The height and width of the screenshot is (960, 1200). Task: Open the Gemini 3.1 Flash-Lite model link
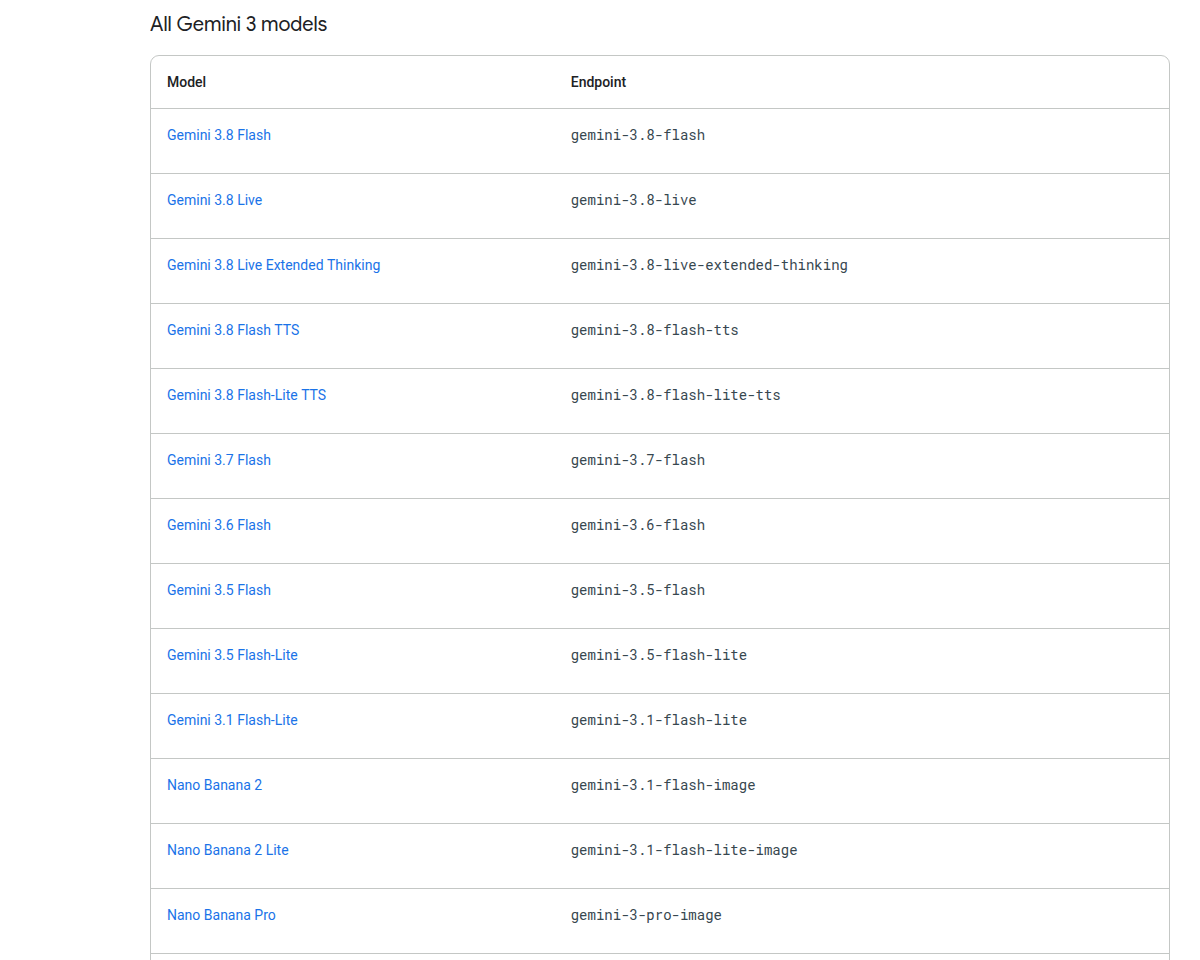click(x=233, y=720)
